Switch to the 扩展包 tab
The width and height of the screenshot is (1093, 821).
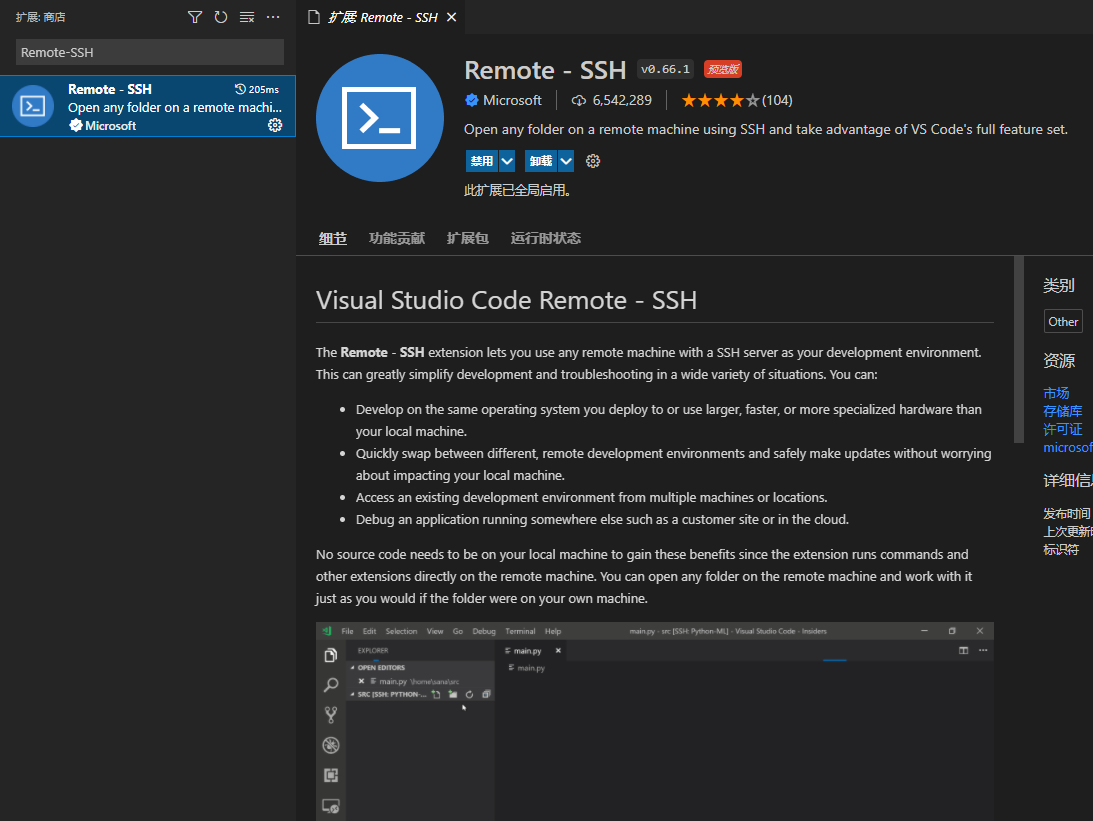(x=468, y=238)
